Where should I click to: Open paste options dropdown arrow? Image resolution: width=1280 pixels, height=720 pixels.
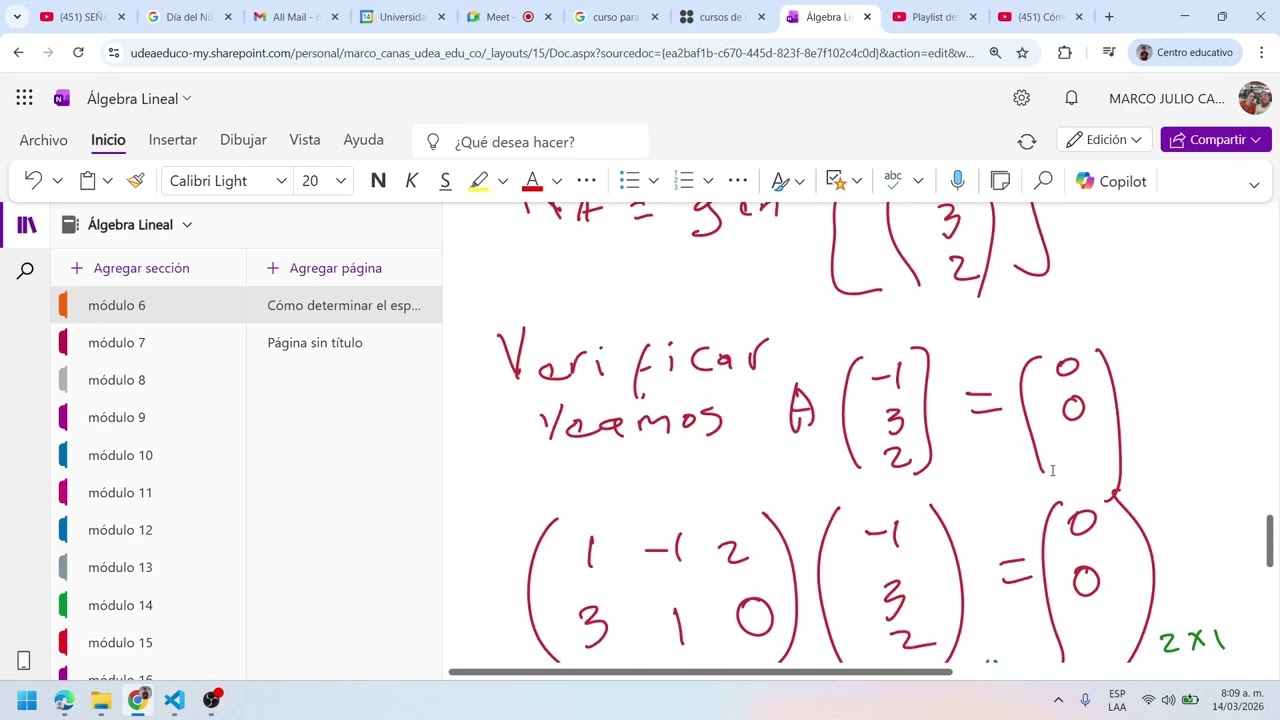point(107,181)
